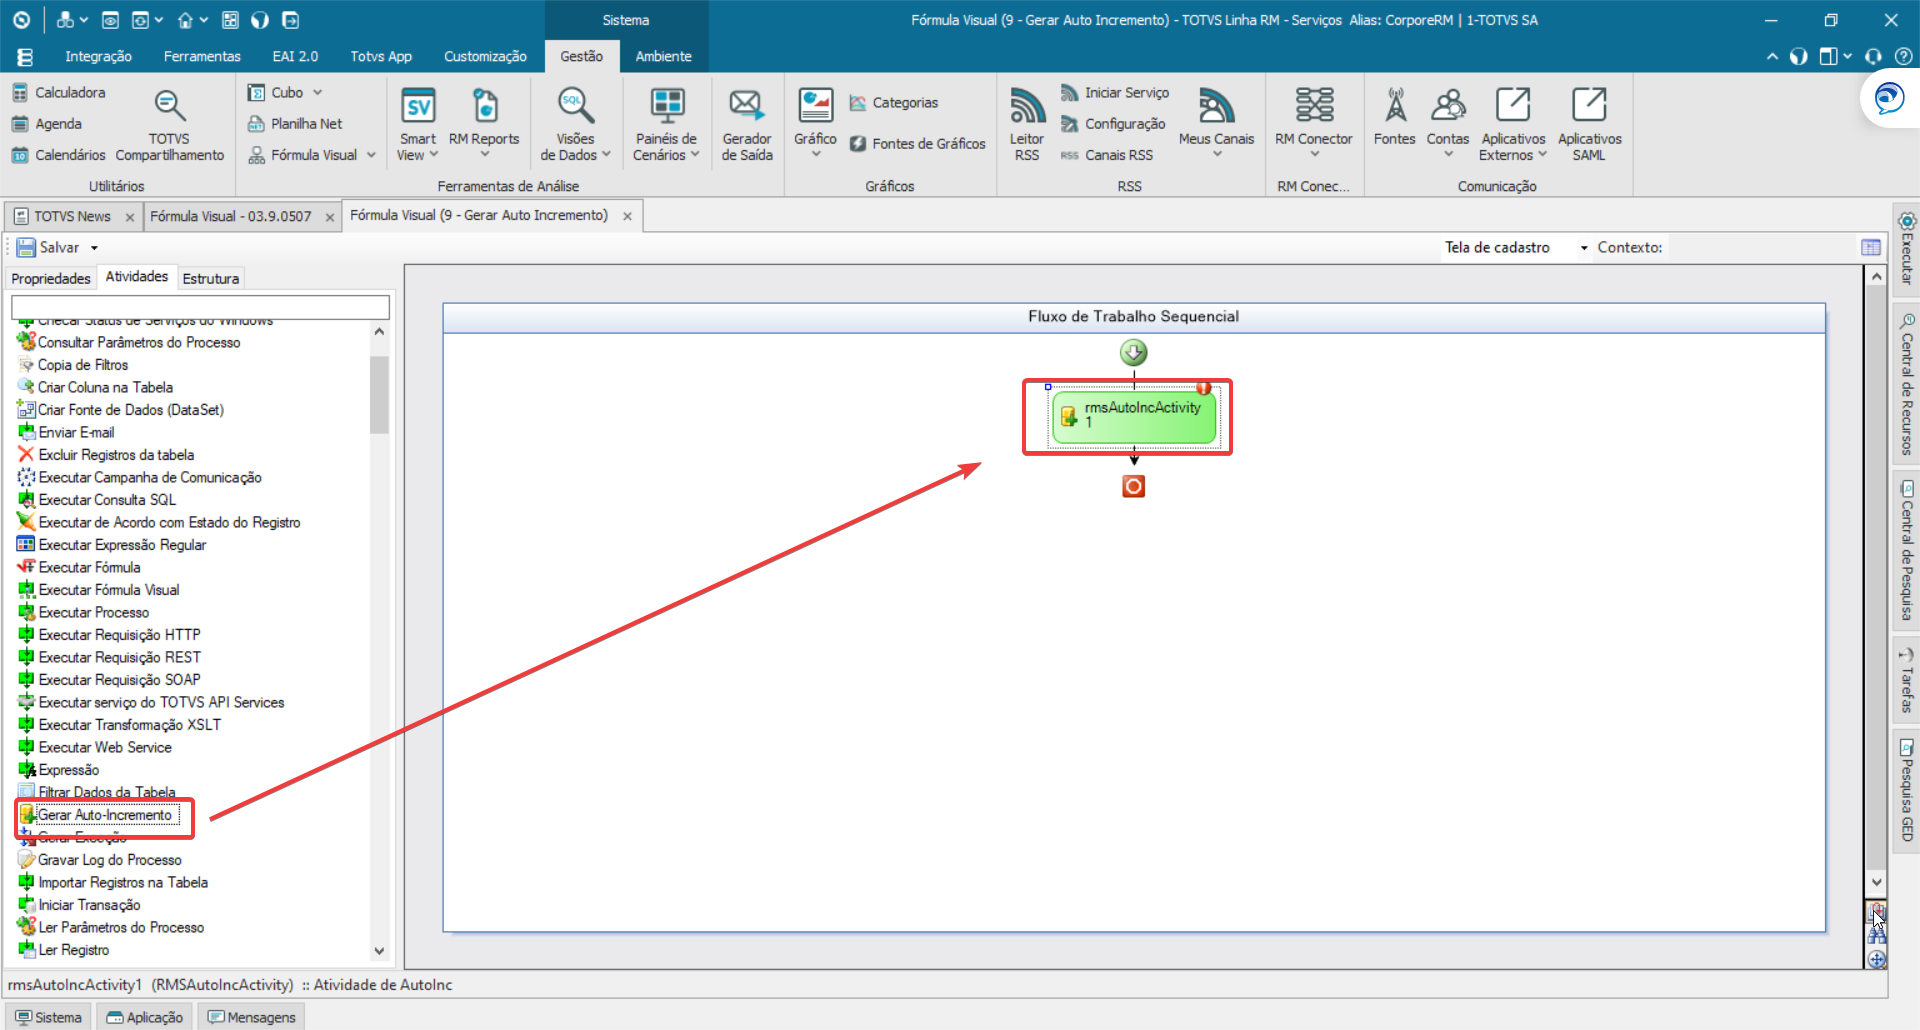Screen dimensions: 1920x1030
Task: Open Planilha Net
Action: click(x=295, y=124)
